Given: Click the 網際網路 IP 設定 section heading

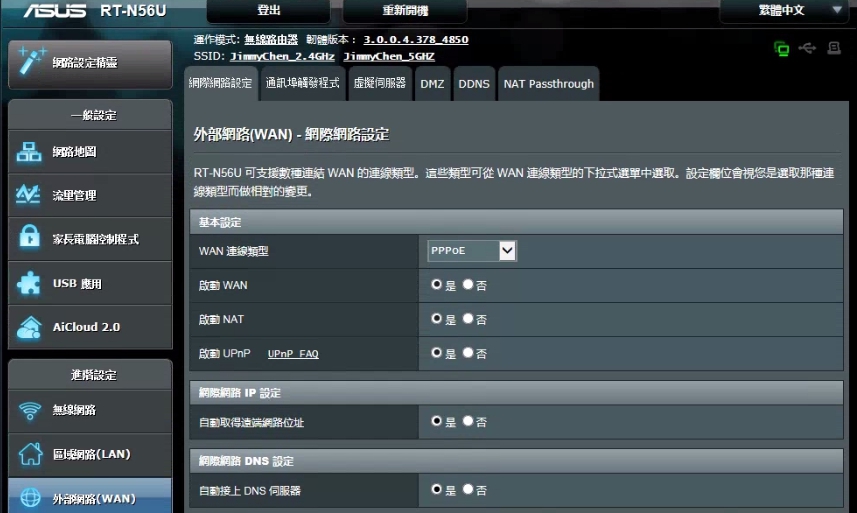Looking at the screenshot, I should 239,393.
